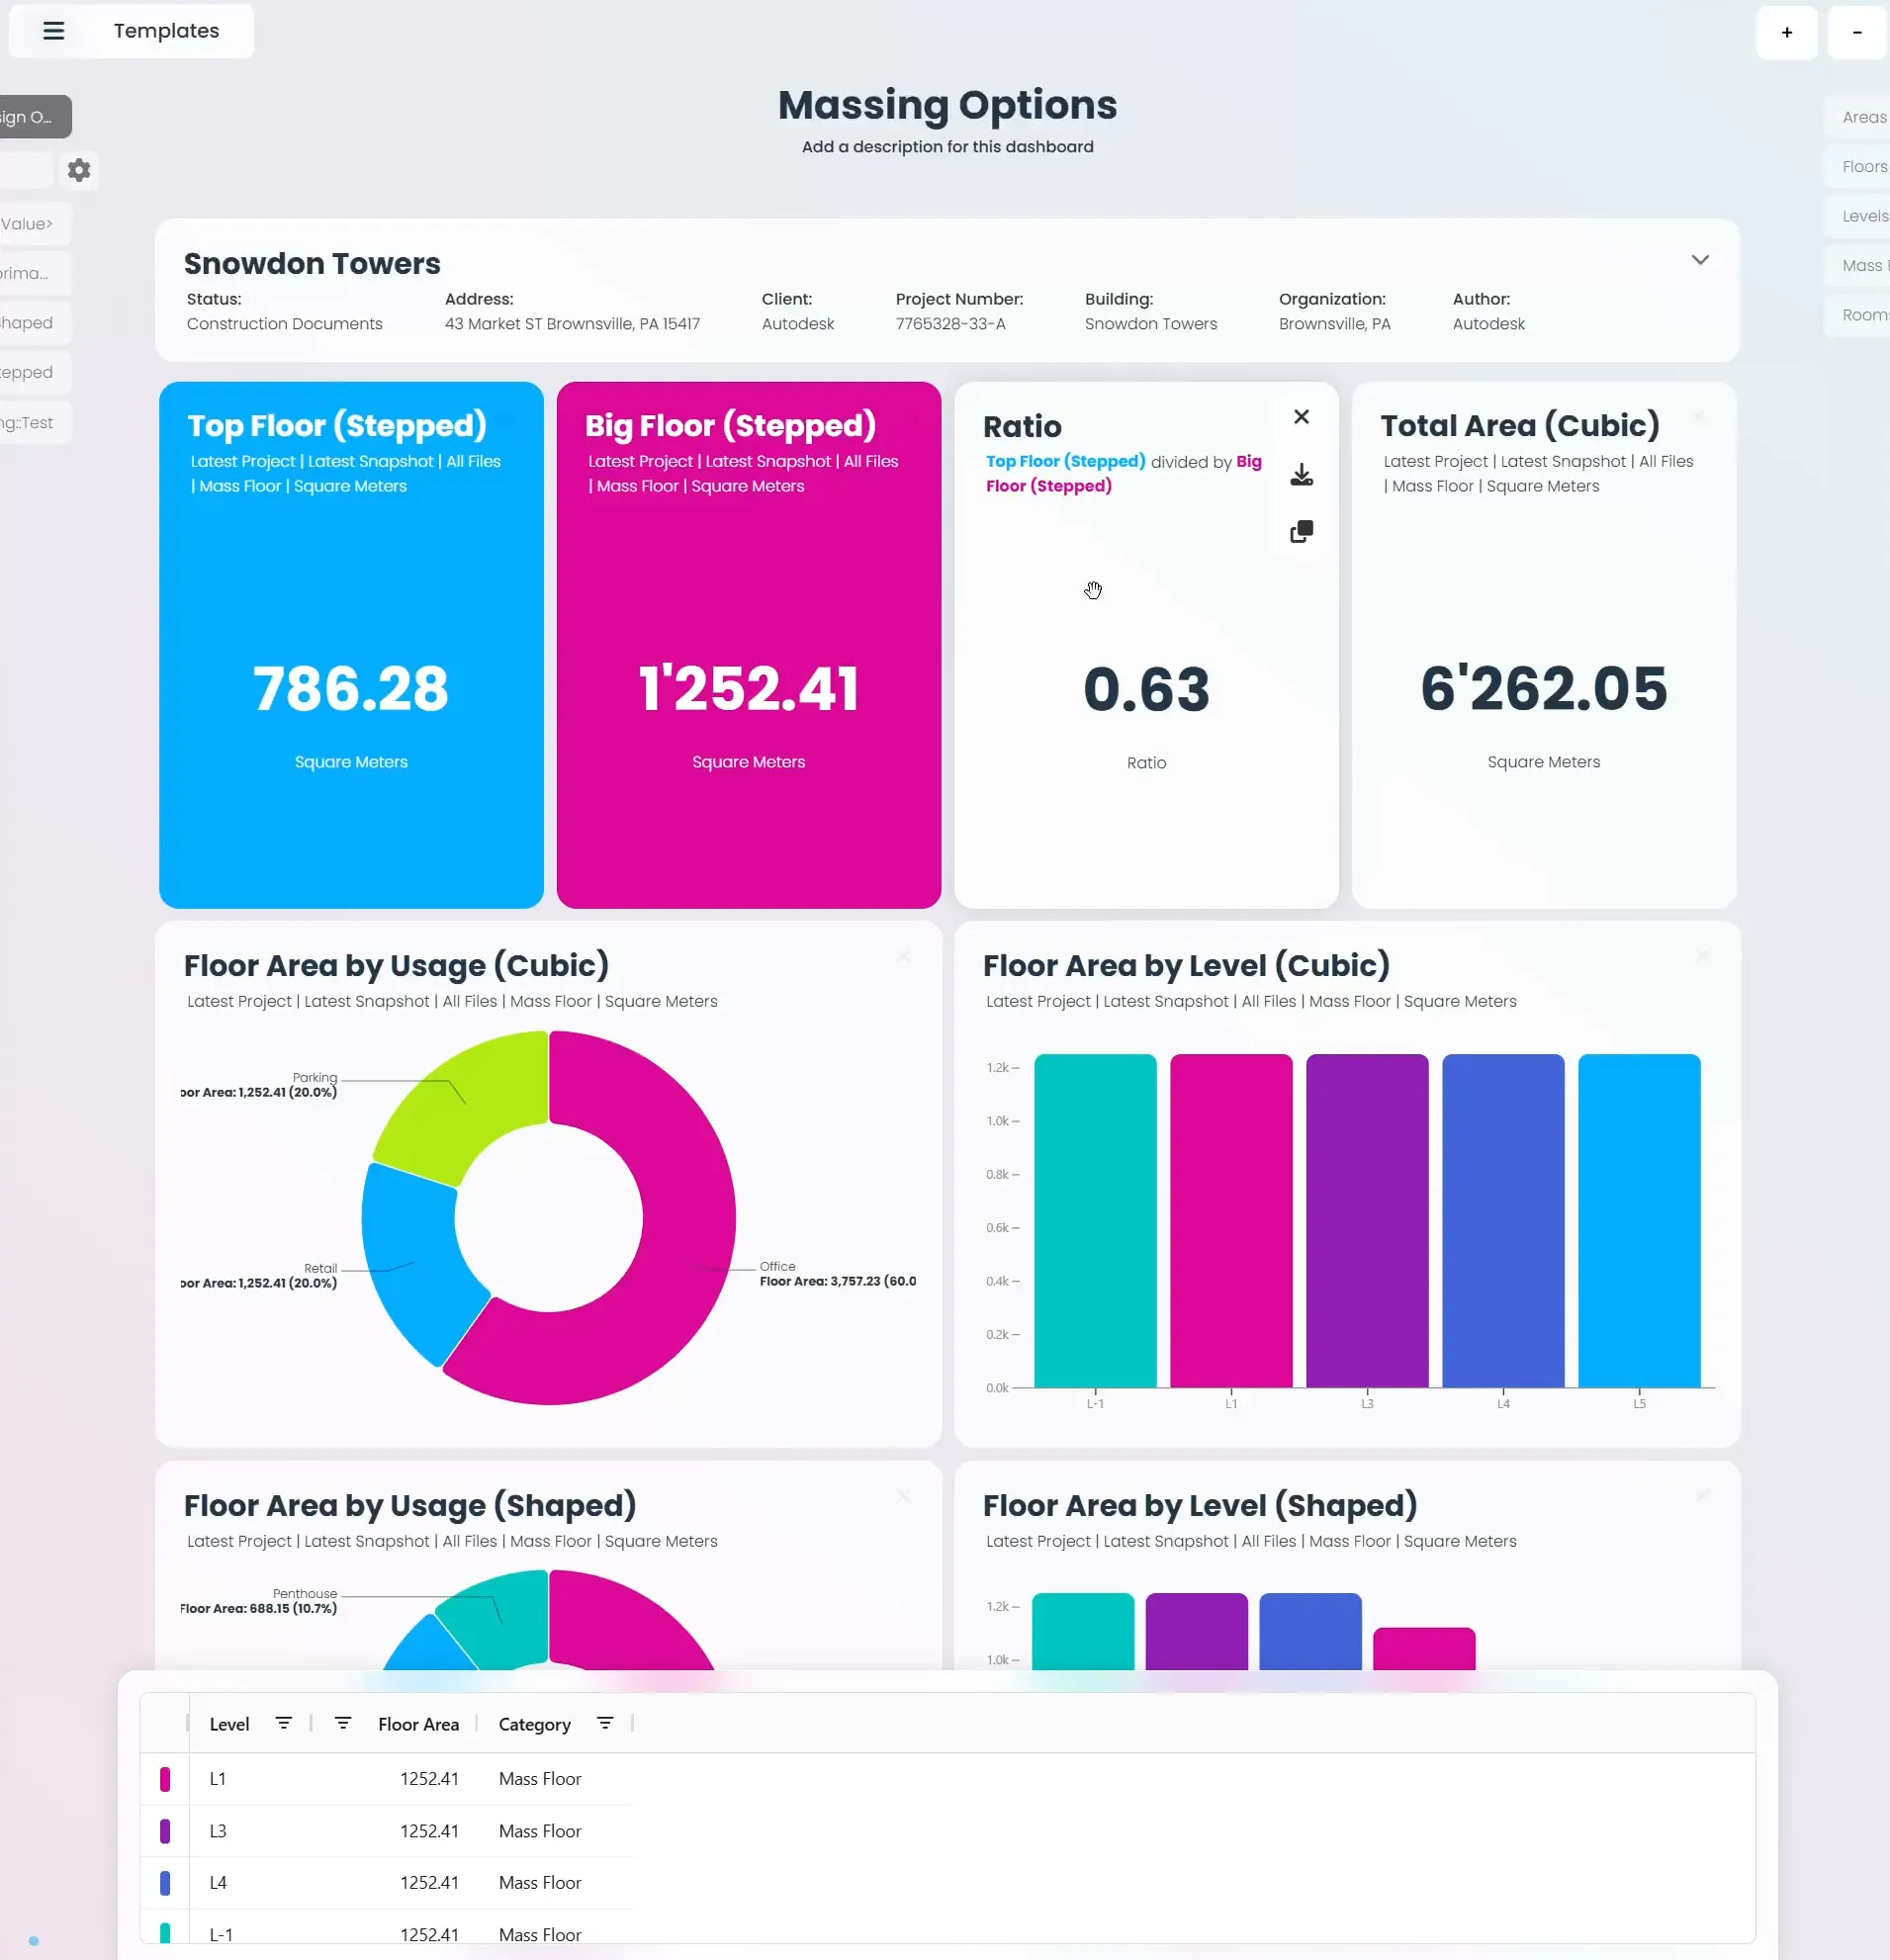The height and width of the screenshot is (1960, 1890).
Task: Click the dashboard description placeholder text
Action: pos(947,147)
